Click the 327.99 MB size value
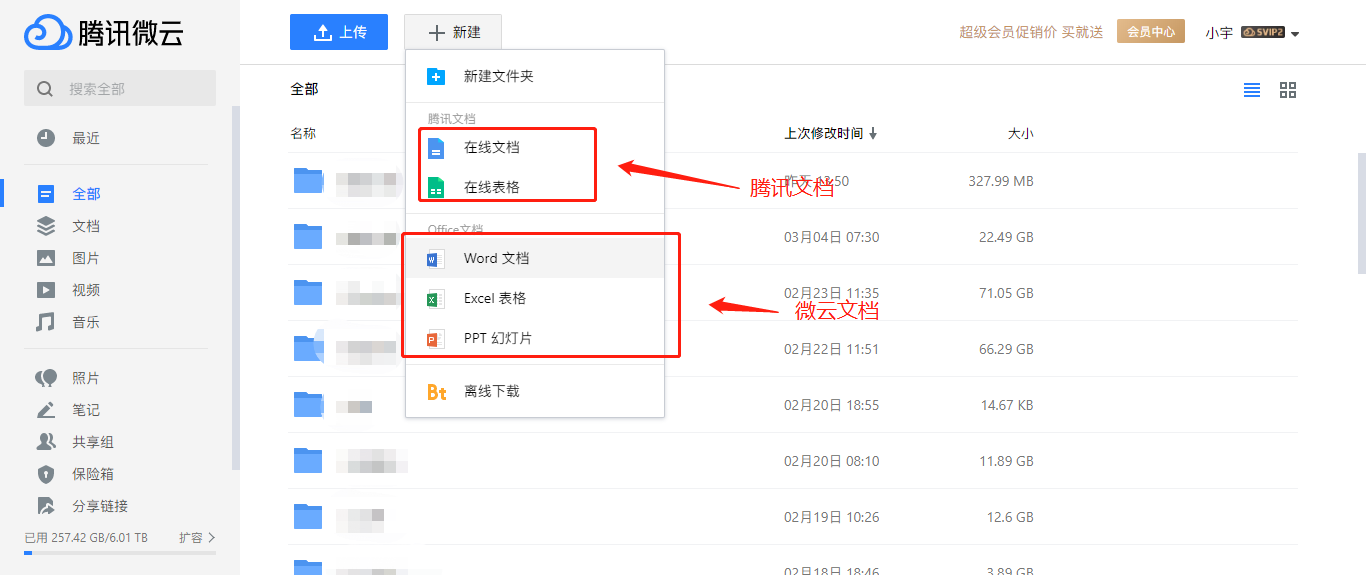 1001,182
